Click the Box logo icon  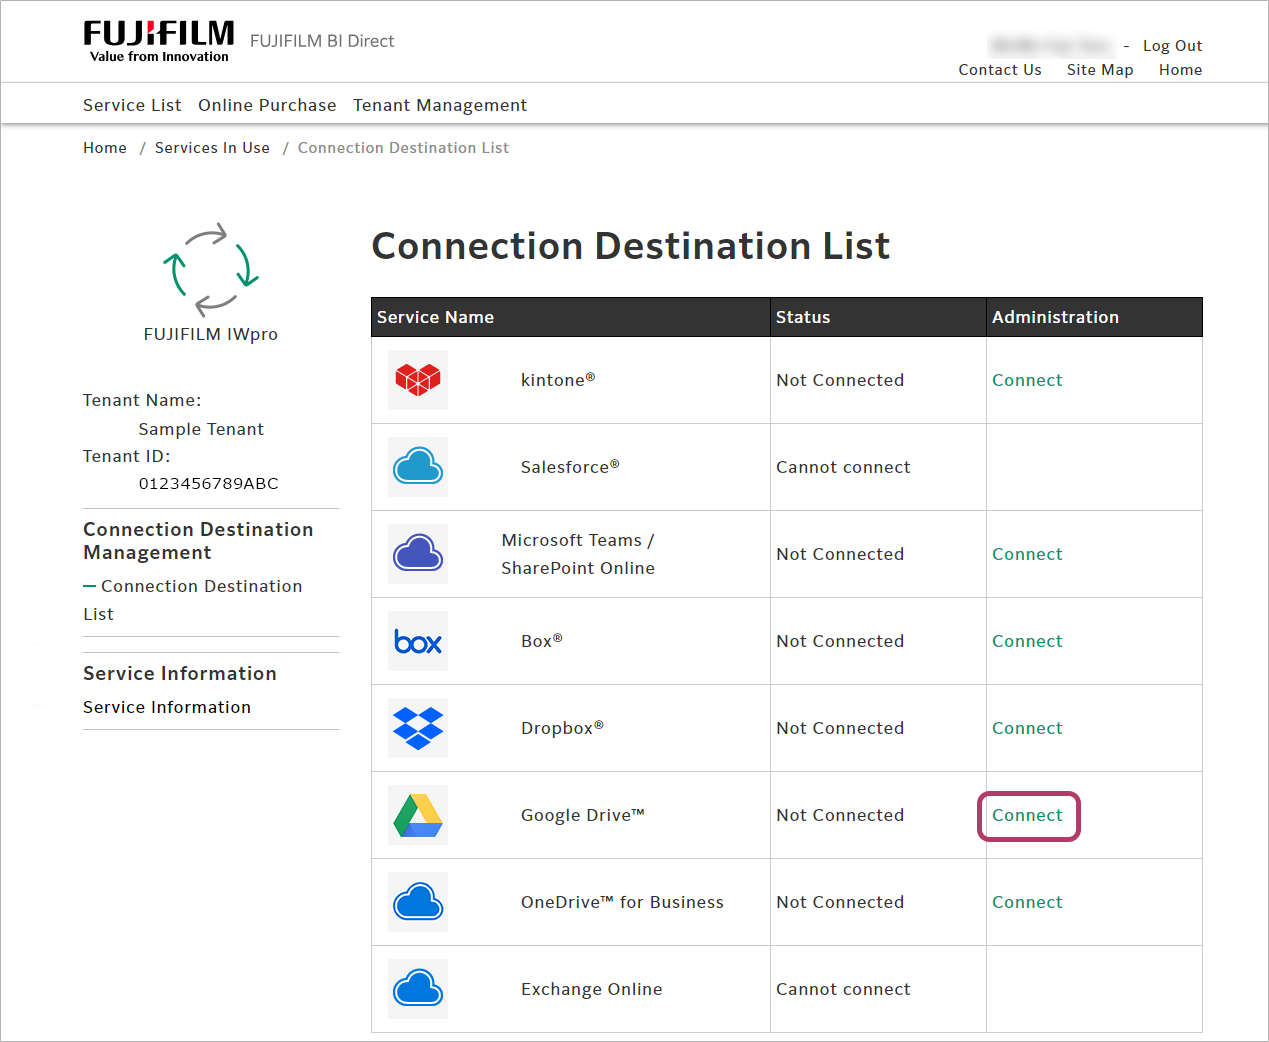[x=418, y=641]
